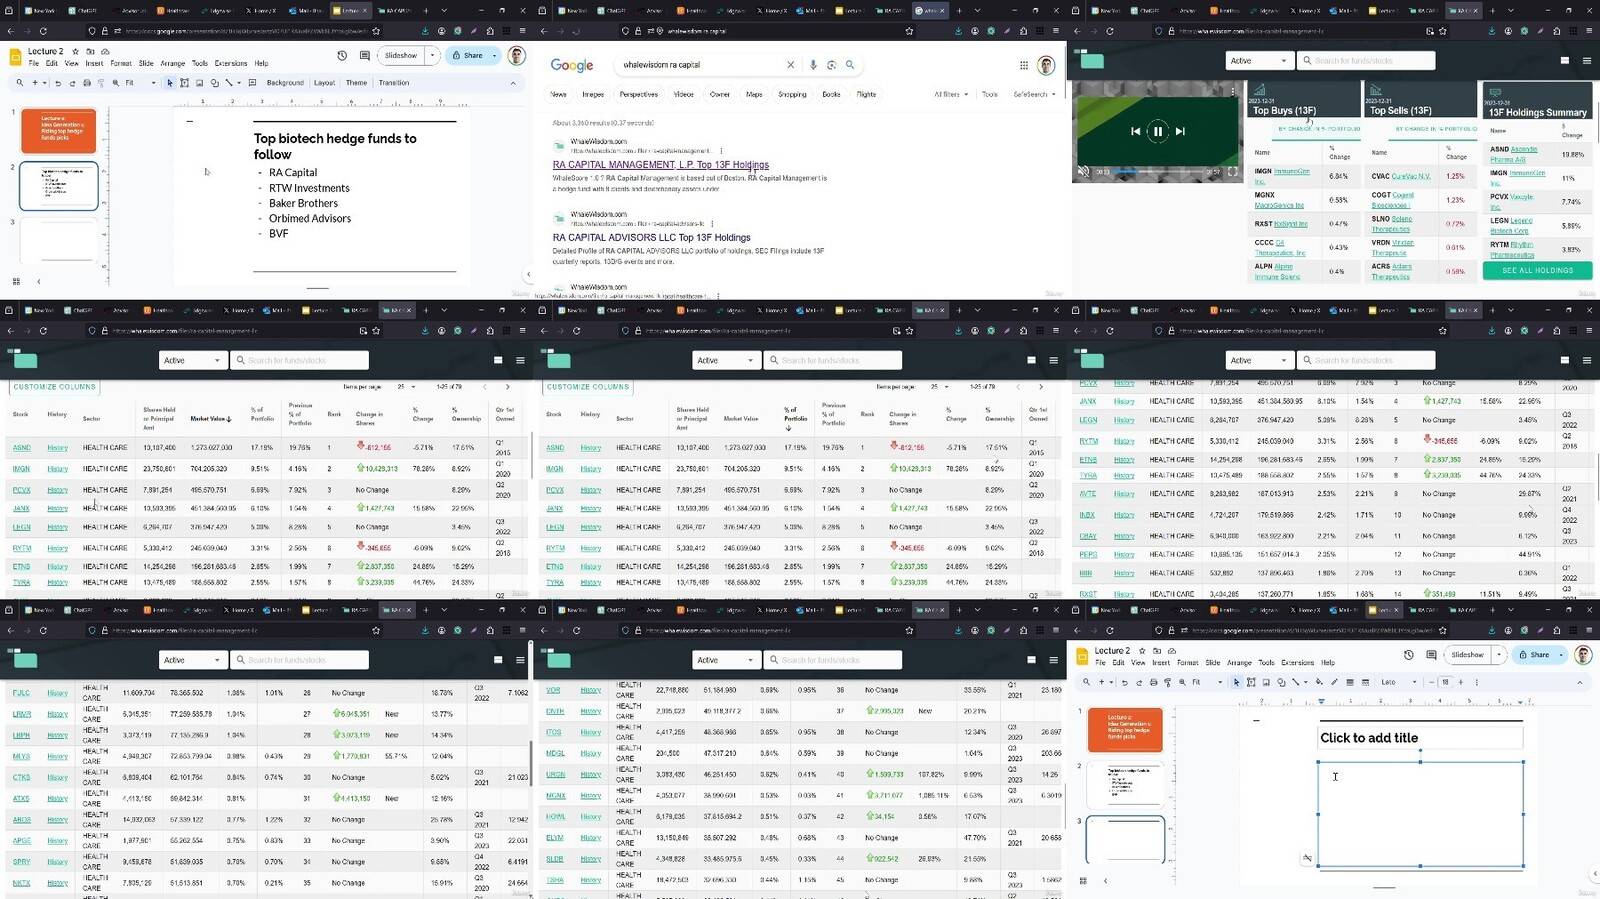Toggle mute on the video ad player
1600x899 pixels.
click(x=1083, y=172)
